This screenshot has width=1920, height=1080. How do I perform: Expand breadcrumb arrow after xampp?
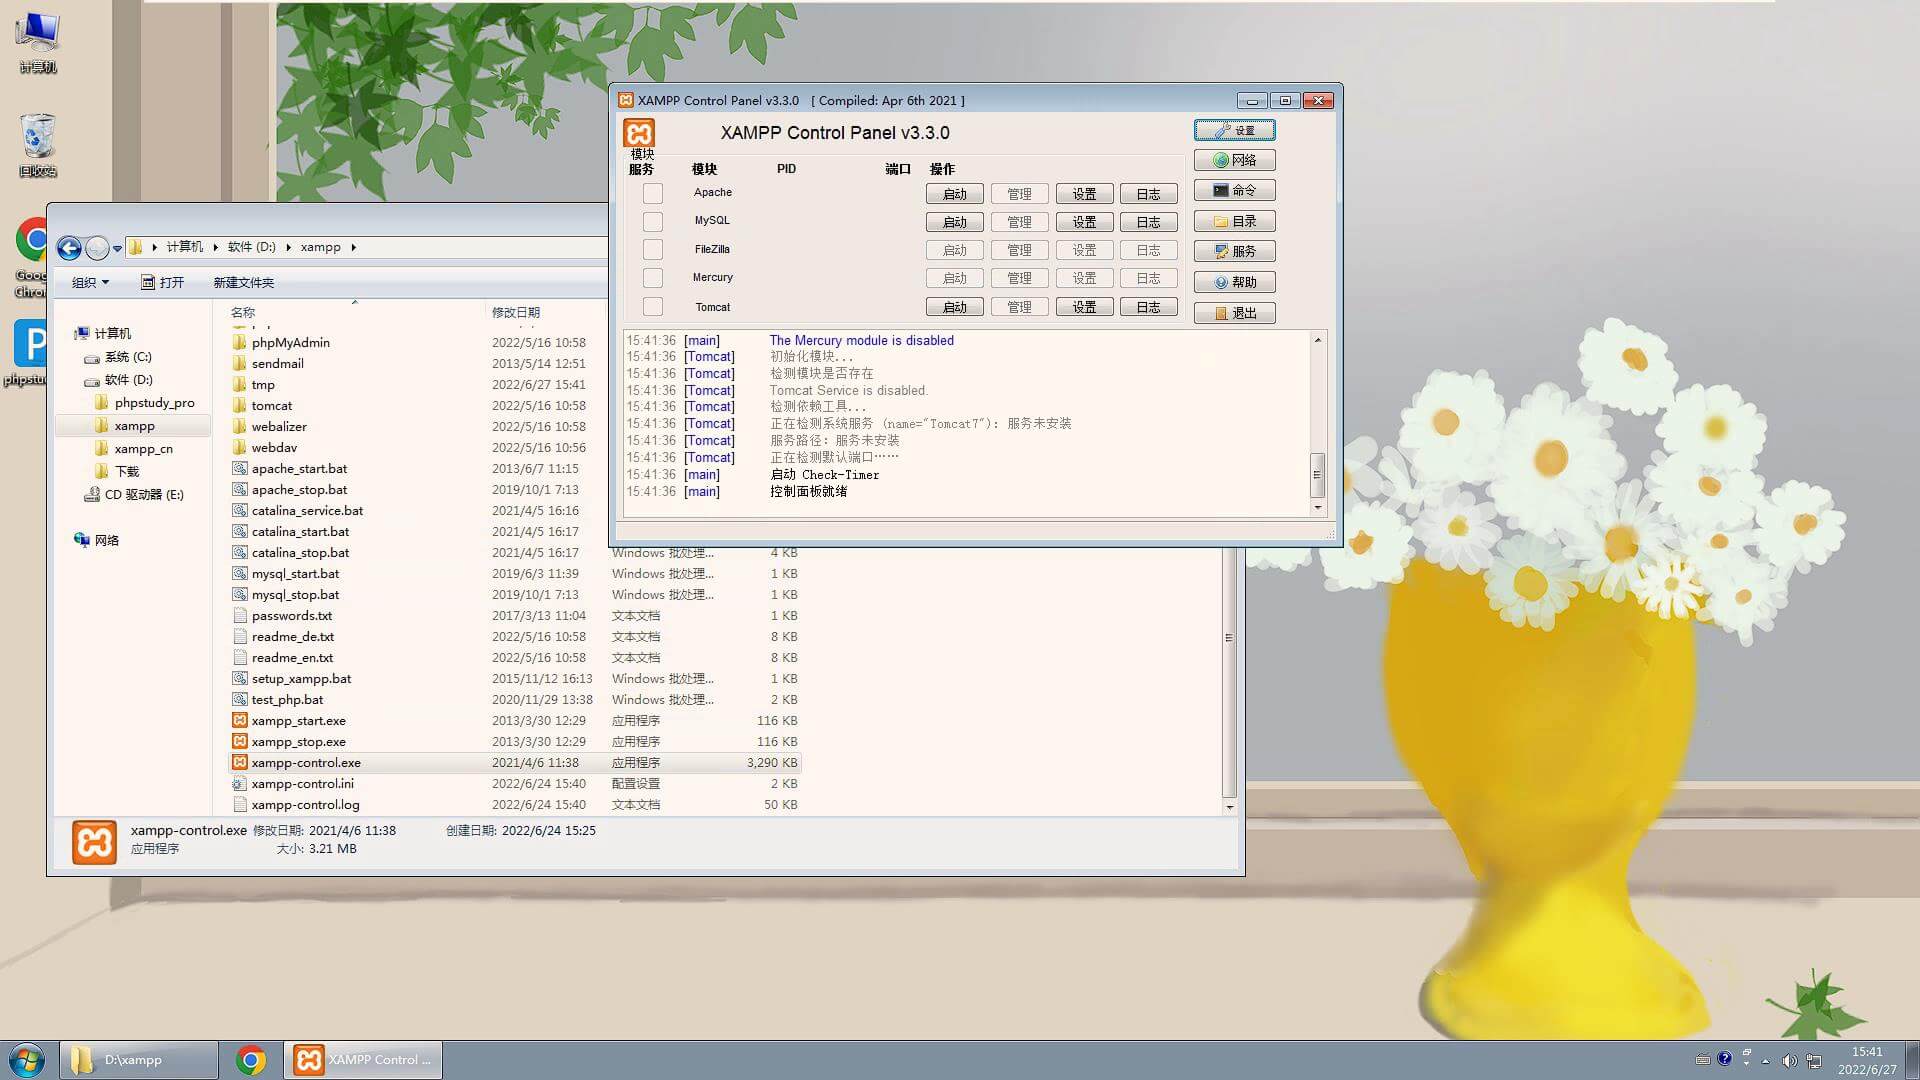click(353, 247)
